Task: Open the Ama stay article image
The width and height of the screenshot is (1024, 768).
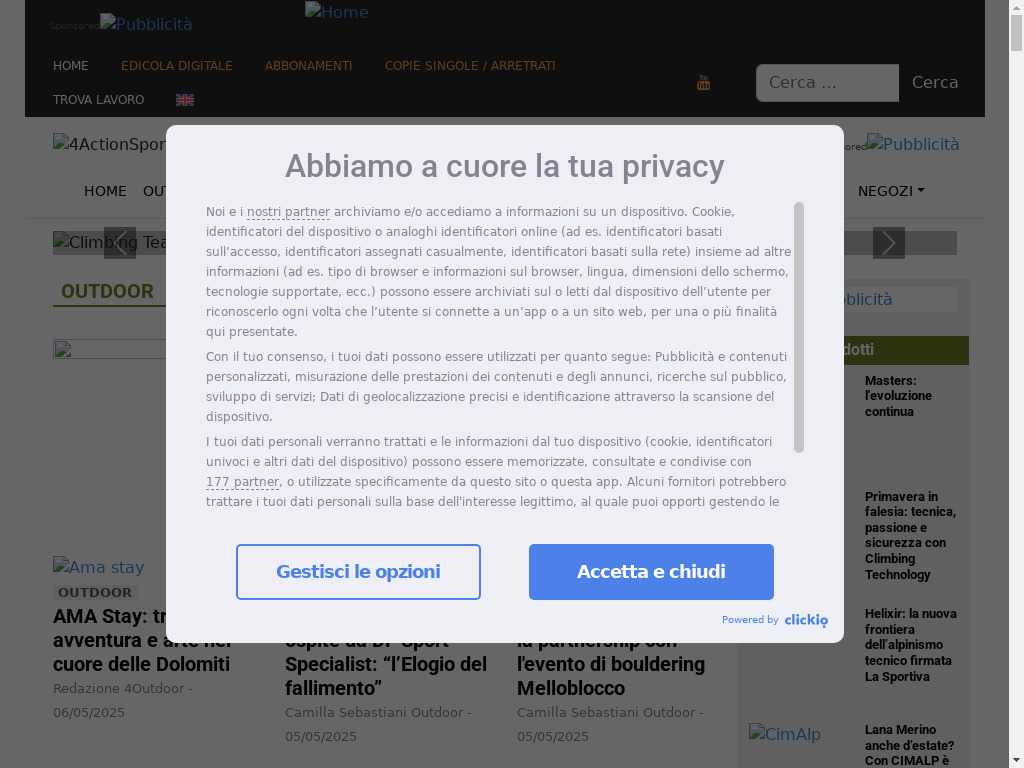Action: pyautogui.click(x=99, y=567)
